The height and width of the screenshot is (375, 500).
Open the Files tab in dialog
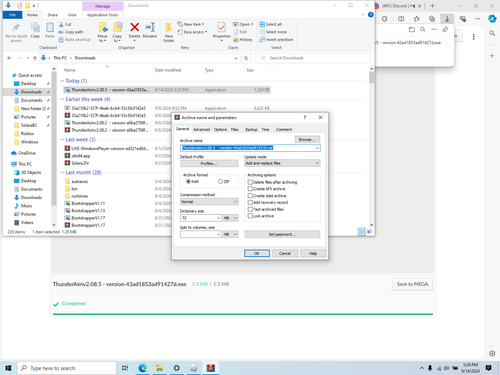235,129
